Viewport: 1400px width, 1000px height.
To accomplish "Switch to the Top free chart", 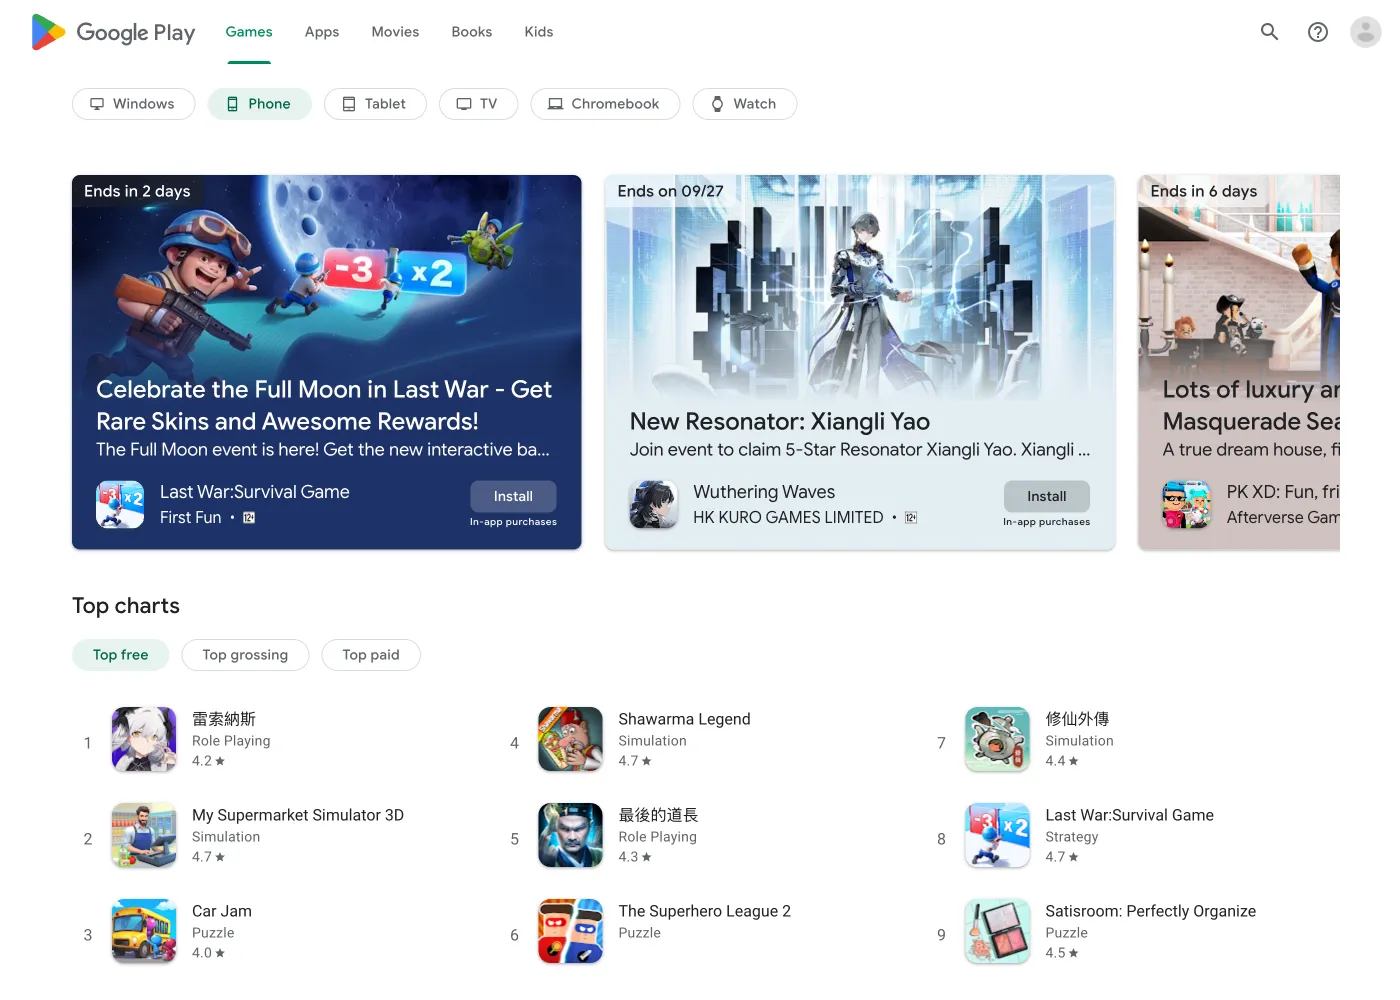I will pyautogui.click(x=120, y=655).
